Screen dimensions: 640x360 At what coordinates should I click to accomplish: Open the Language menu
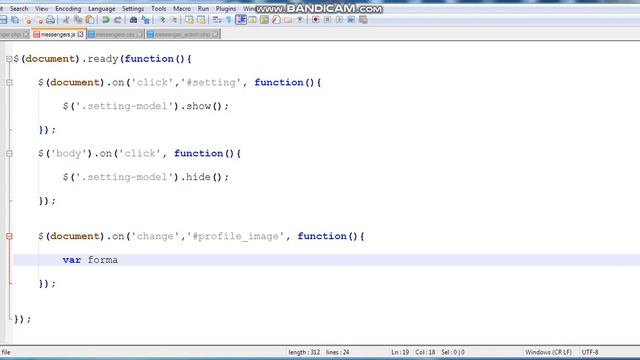[x=102, y=9]
